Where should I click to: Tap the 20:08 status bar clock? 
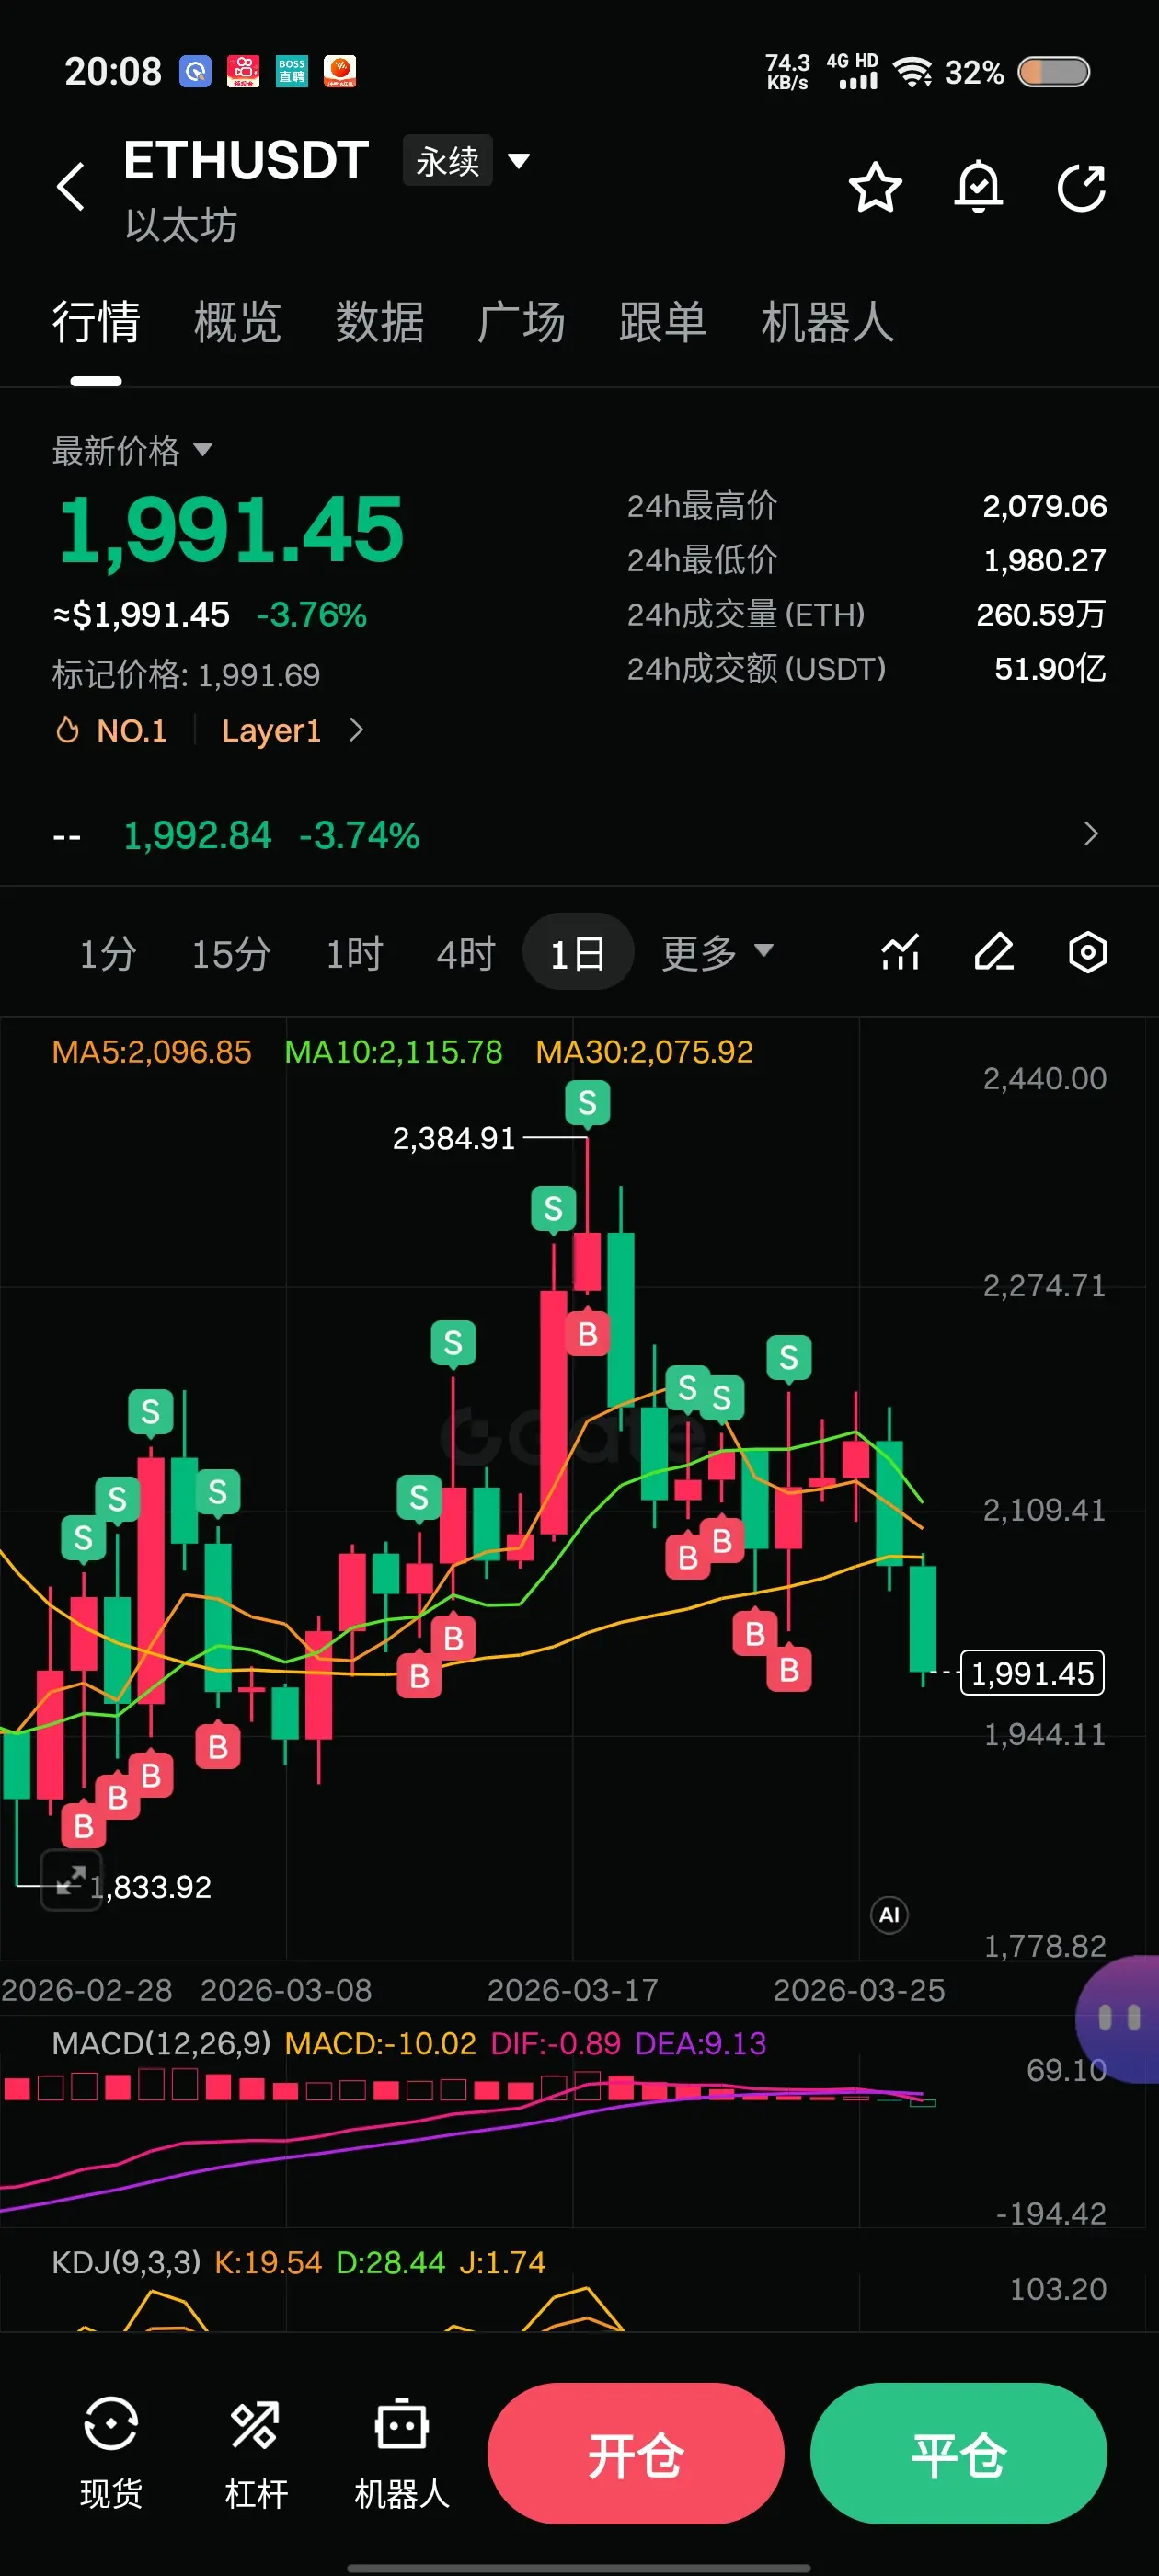click(113, 71)
